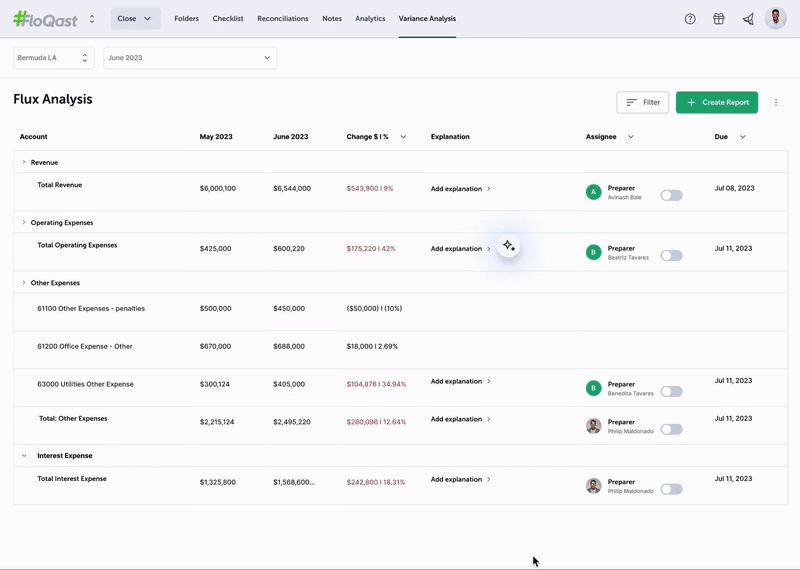The image size is (800, 570).
Task: Click the $18,000 | 2.69% change value
Action: 372,346
